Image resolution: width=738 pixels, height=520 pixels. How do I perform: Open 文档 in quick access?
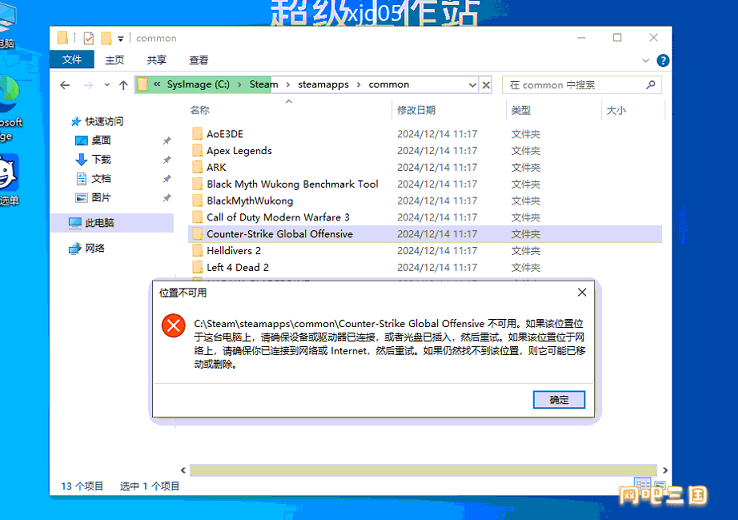(x=93, y=178)
